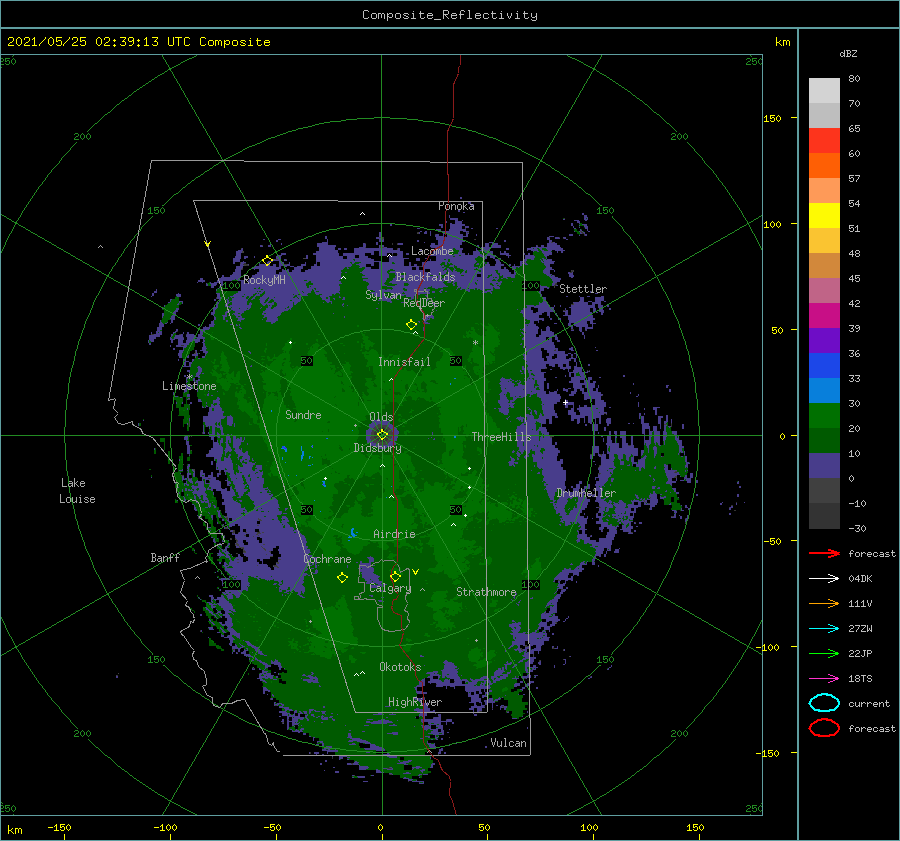Viewport: 900px width, 841px height.
Task: Click the Didsbury label
Action: tap(377, 448)
